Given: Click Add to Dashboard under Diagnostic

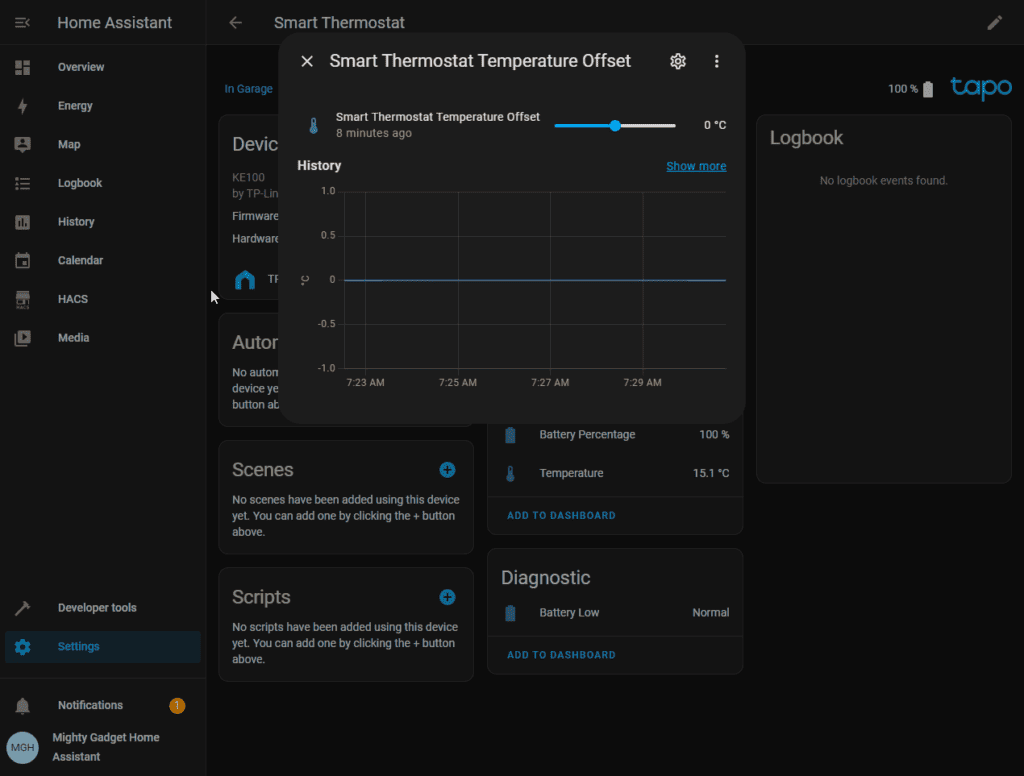Looking at the screenshot, I should [561, 655].
